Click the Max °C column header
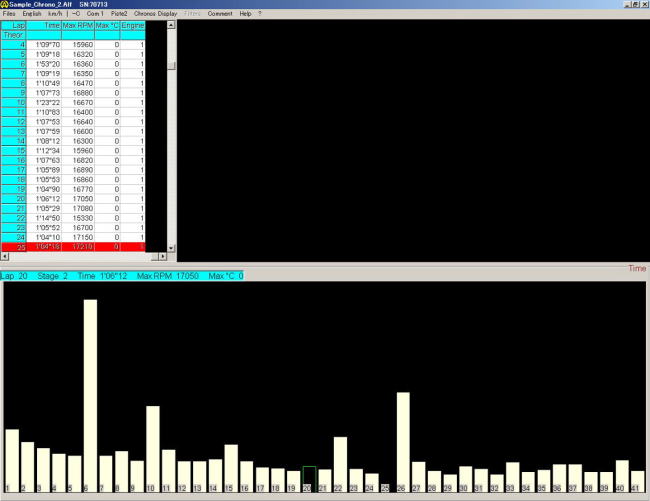650x501 pixels. [x=107, y=26]
